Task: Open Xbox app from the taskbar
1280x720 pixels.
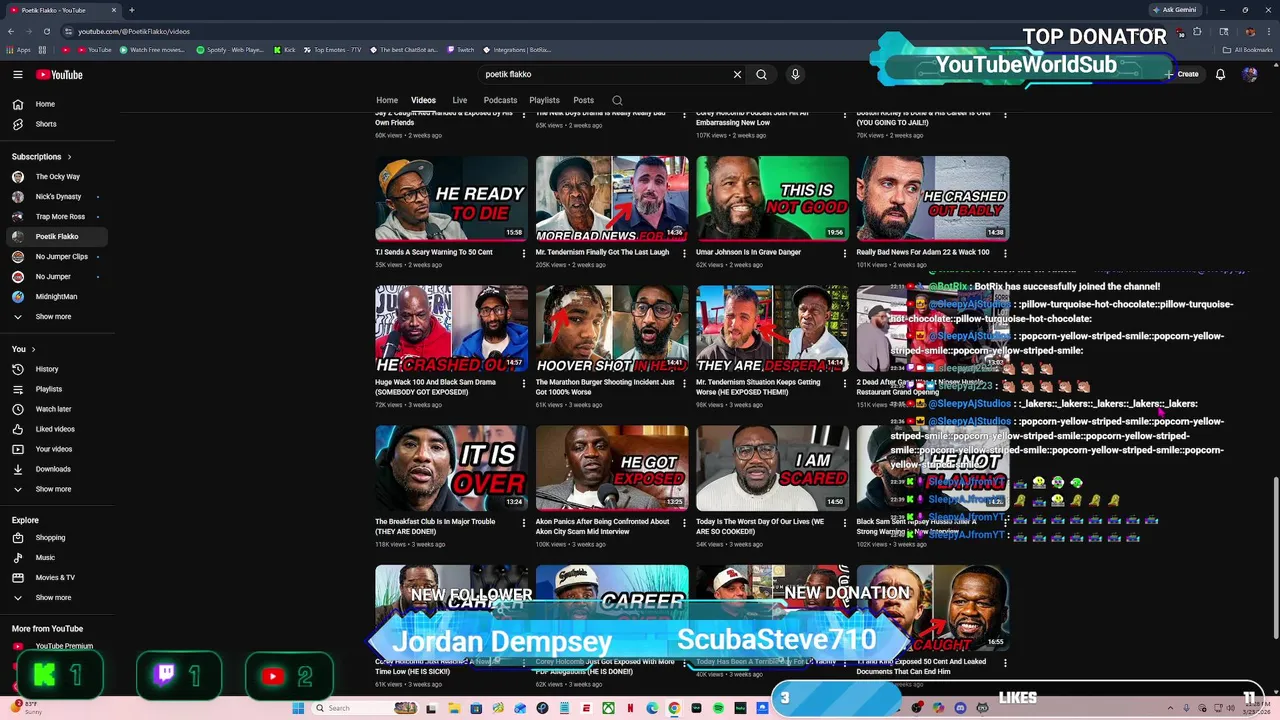Action: click(608, 708)
